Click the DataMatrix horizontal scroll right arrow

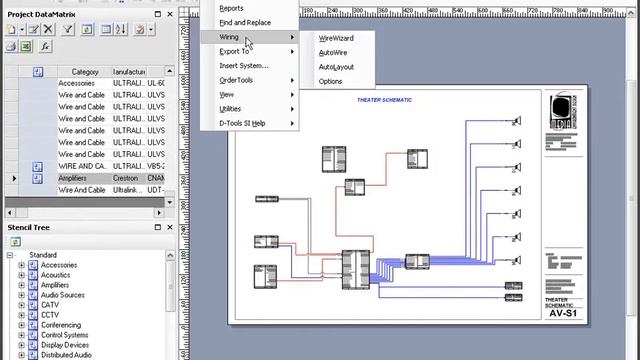pos(159,213)
